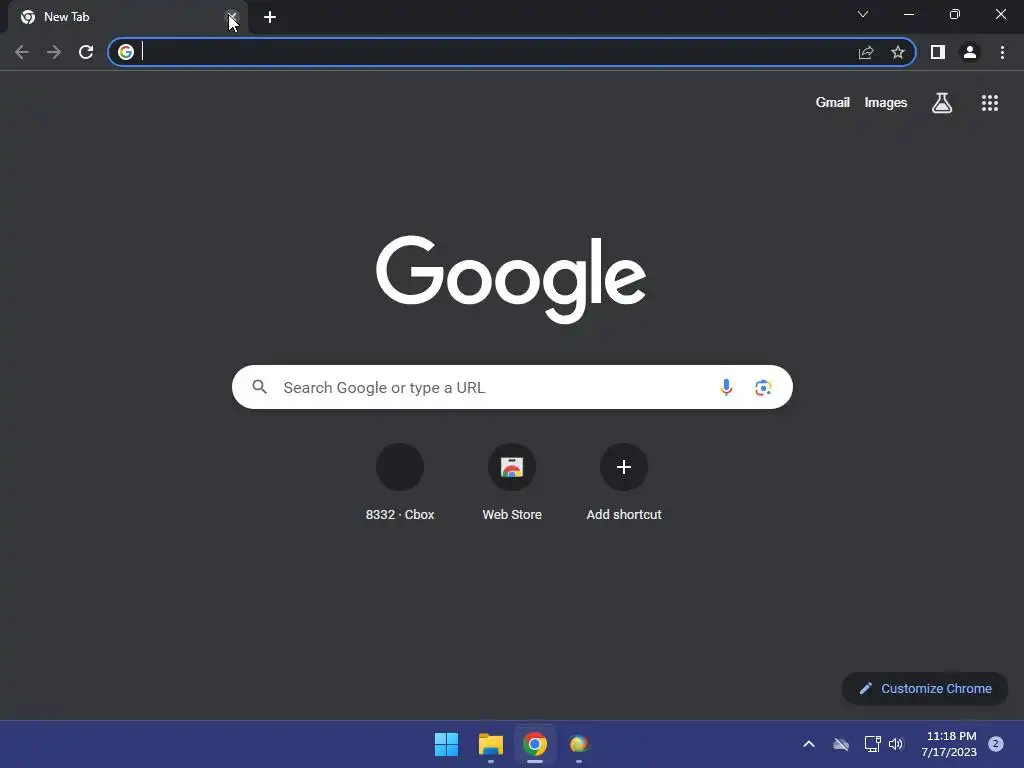Bookmark this tab with the star icon
1024x768 pixels.
click(898, 52)
